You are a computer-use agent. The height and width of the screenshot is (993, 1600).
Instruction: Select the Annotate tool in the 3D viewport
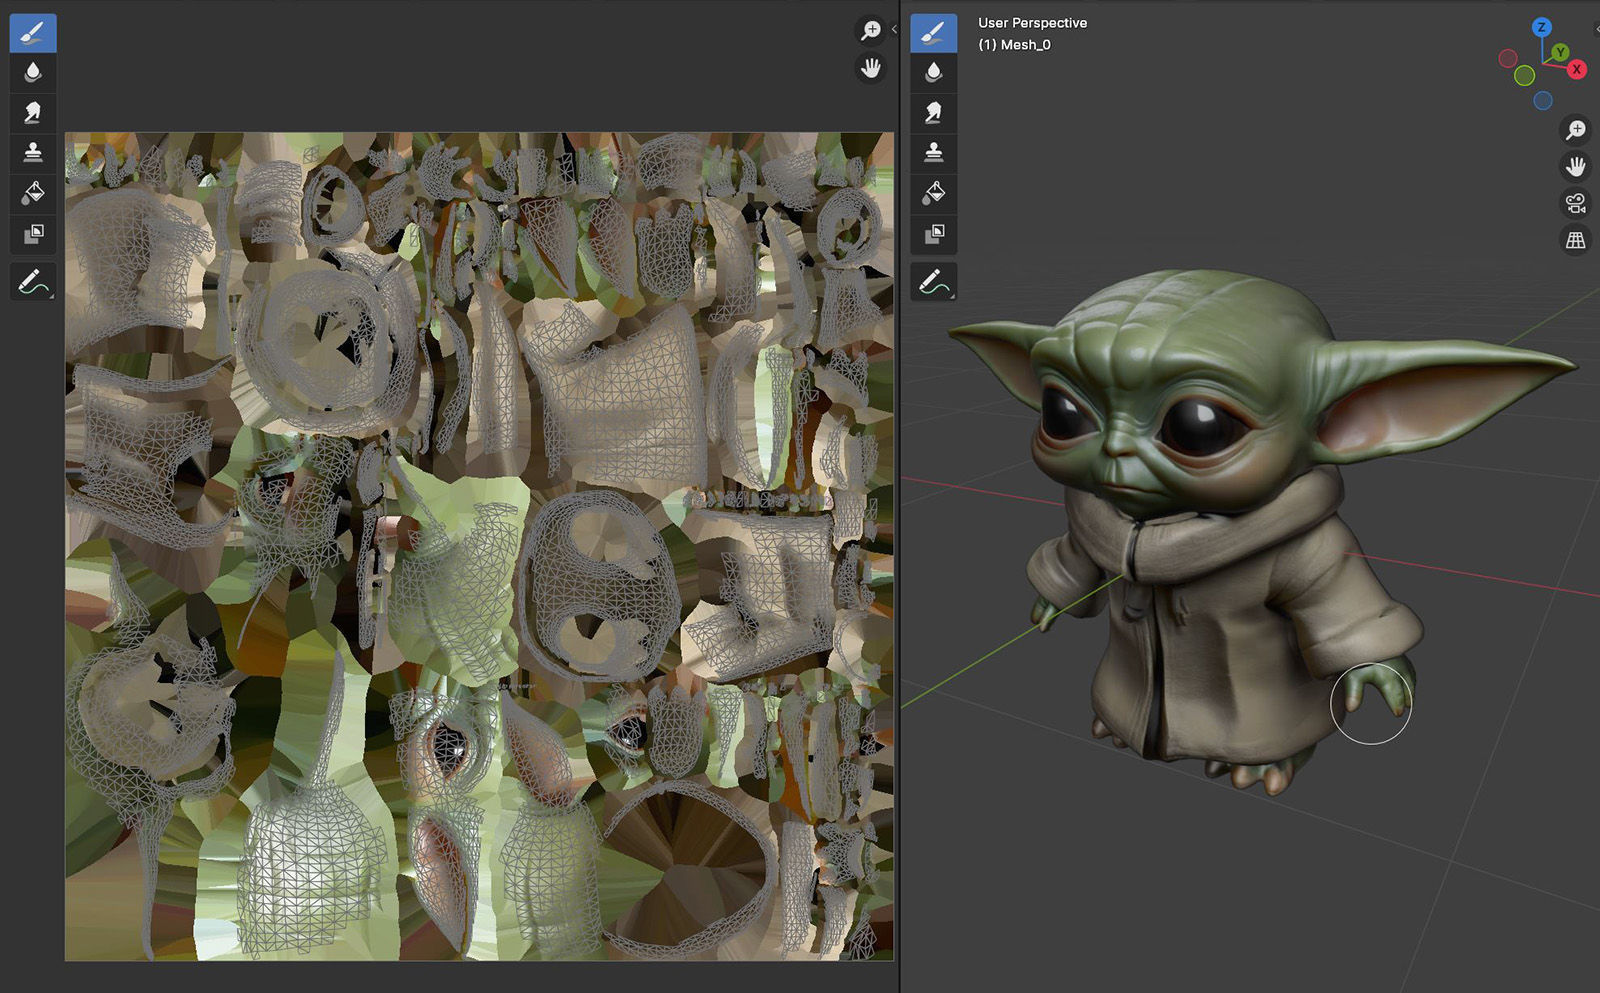pyautogui.click(x=933, y=282)
